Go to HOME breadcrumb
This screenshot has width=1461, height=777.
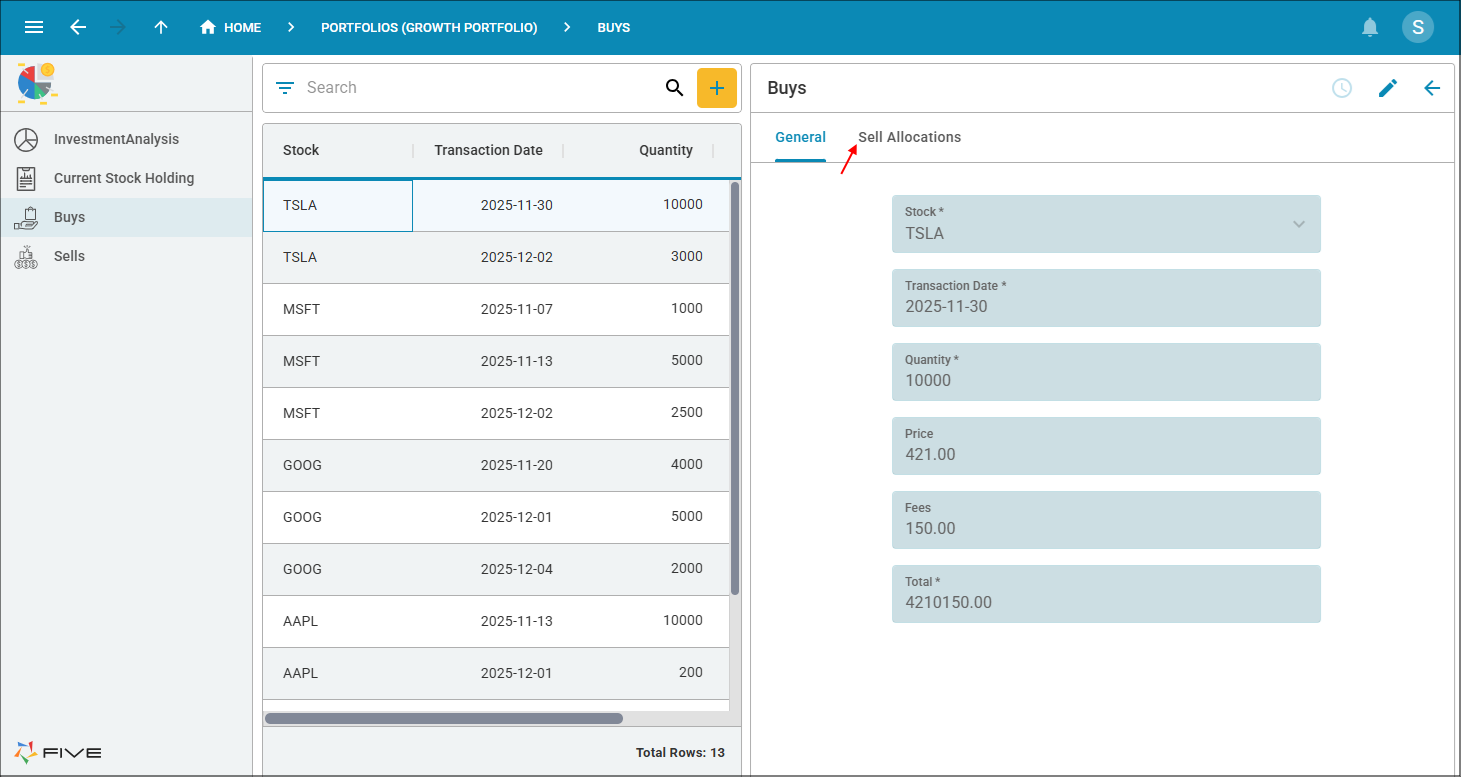[x=230, y=27]
